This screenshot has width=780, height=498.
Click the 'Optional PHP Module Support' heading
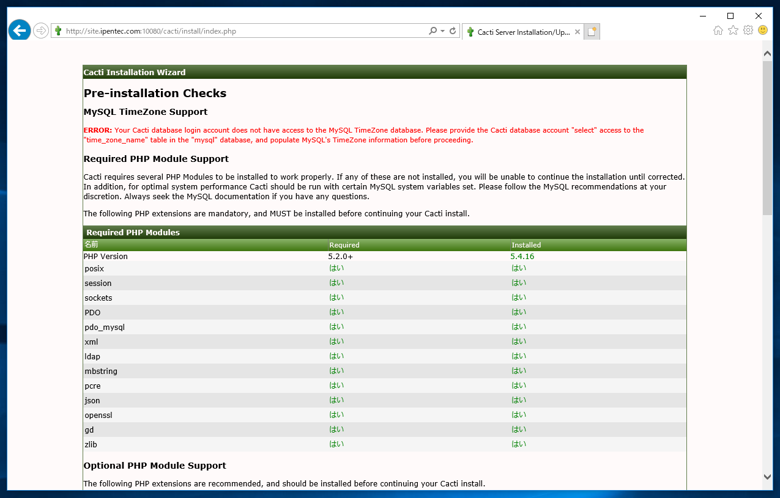point(155,466)
